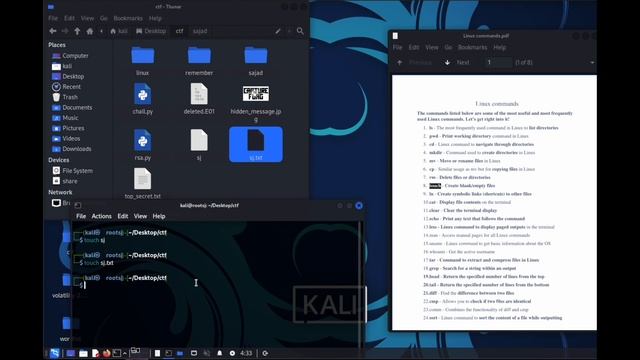Click the page number field in PDF viewer
This screenshot has width=640, height=360.
pos(497,62)
